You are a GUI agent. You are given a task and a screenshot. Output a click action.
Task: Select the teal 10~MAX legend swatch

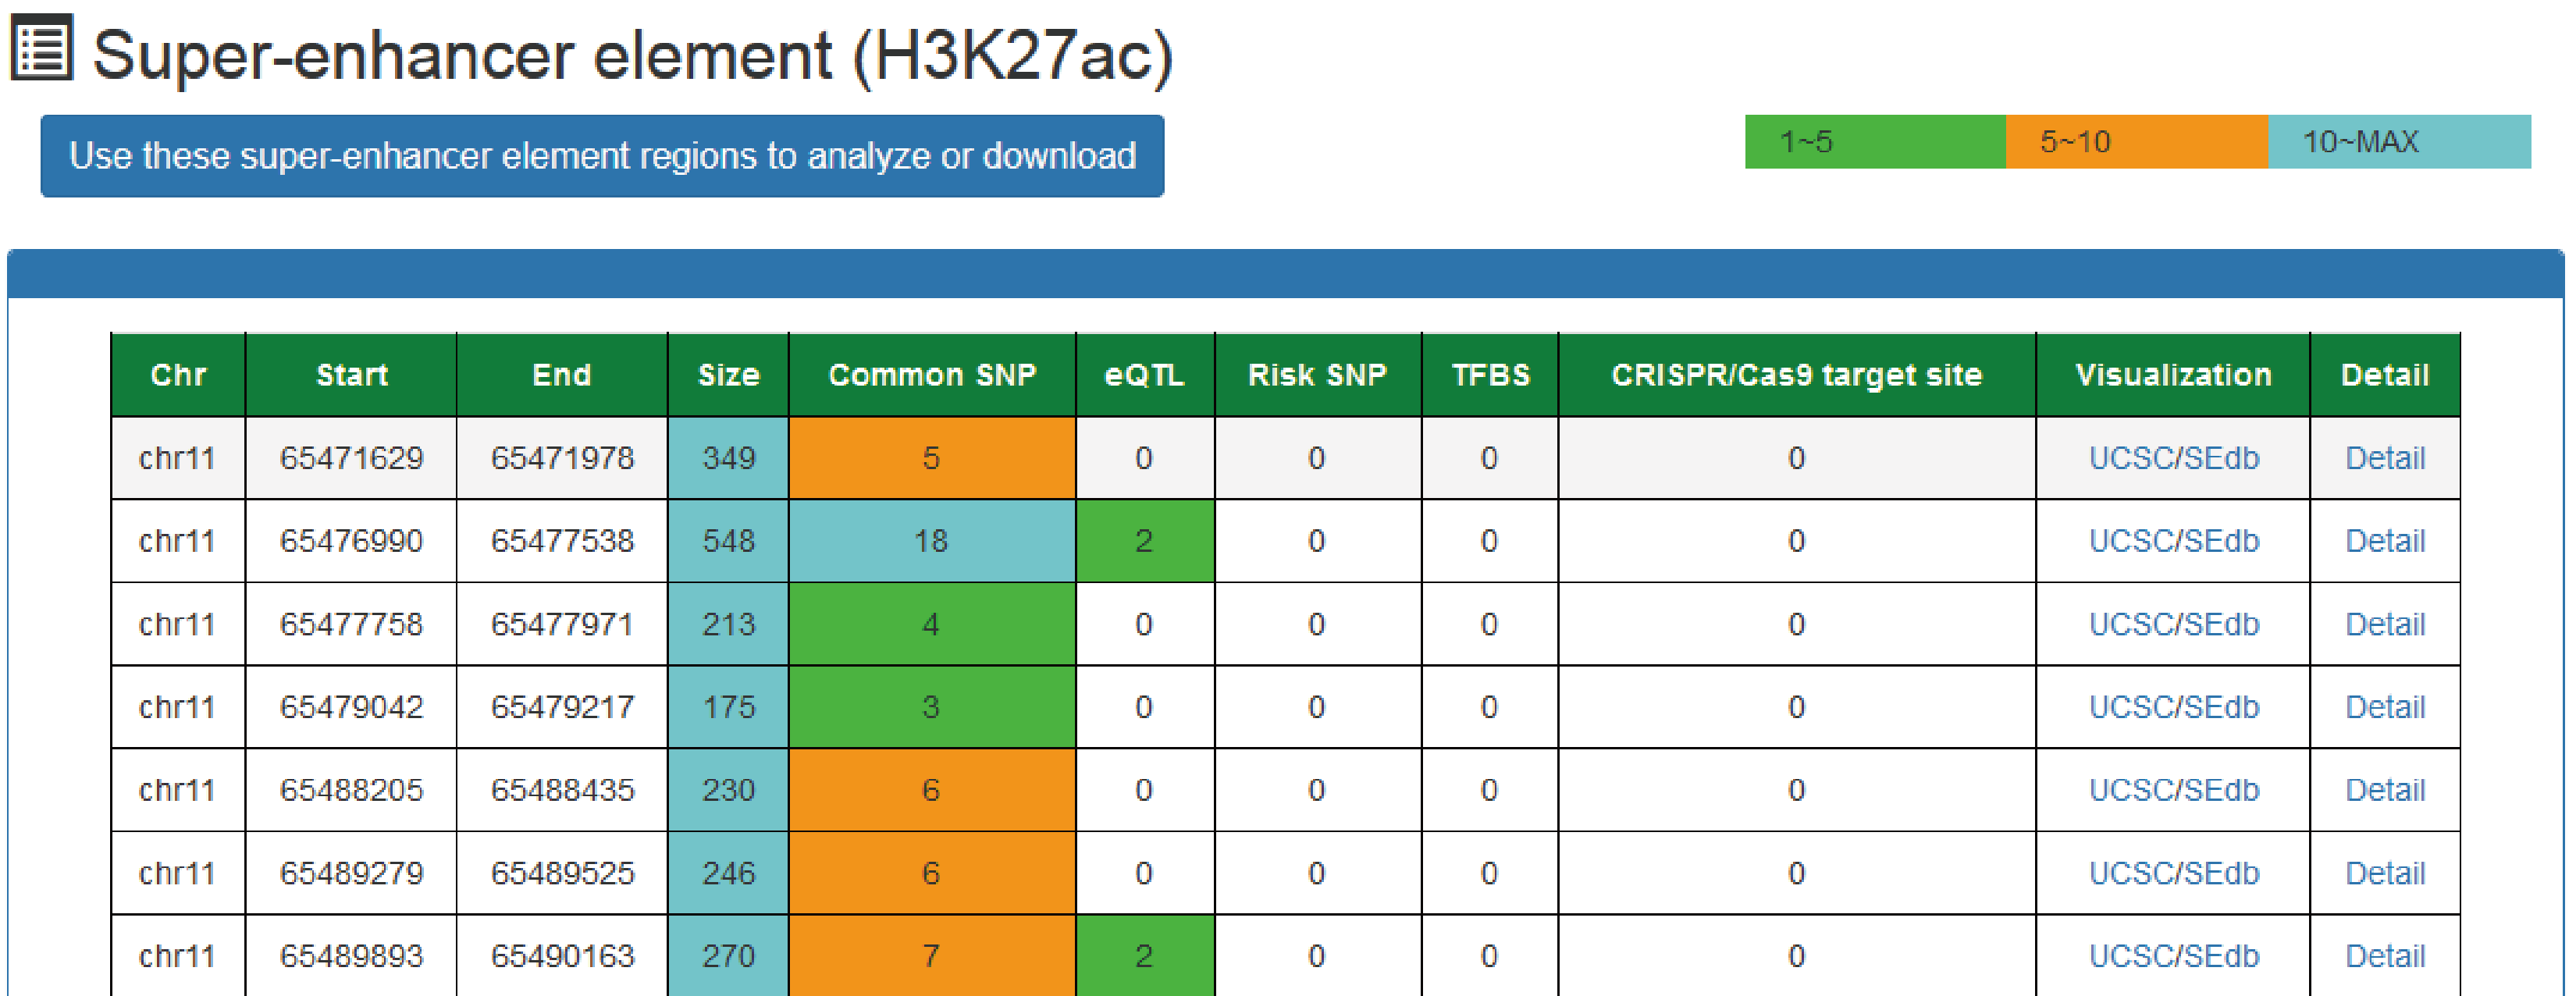click(2399, 142)
